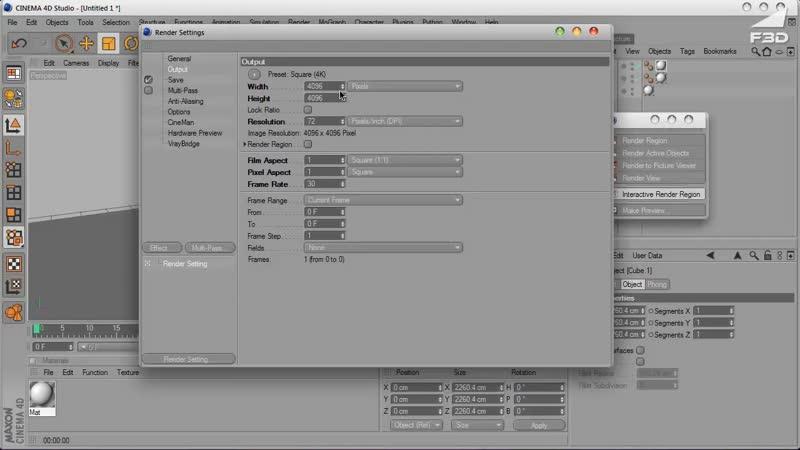Click the Render Setting button at bottom
The width and height of the screenshot is (800, 450).
188,359
